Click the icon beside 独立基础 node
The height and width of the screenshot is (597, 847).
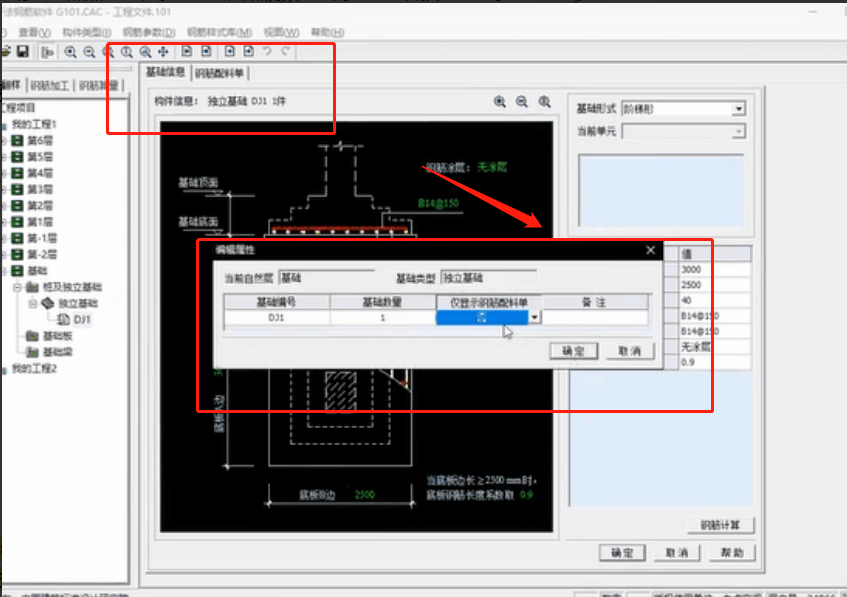pyautogui.click(x=48, y=303)
